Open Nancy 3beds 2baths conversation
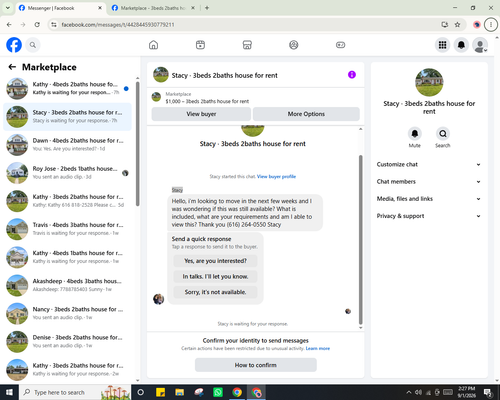Image resolution: width=500 pixels, height=400 pixels. [67, 314]
